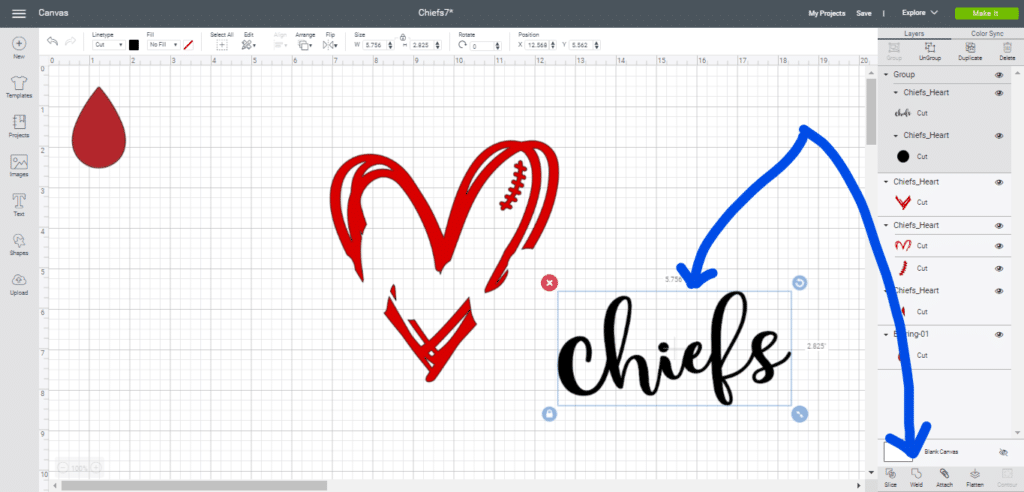Hide the Chiefs_Heart layer above heart outline
The image size is (1024, 492).
click(999, 225)
